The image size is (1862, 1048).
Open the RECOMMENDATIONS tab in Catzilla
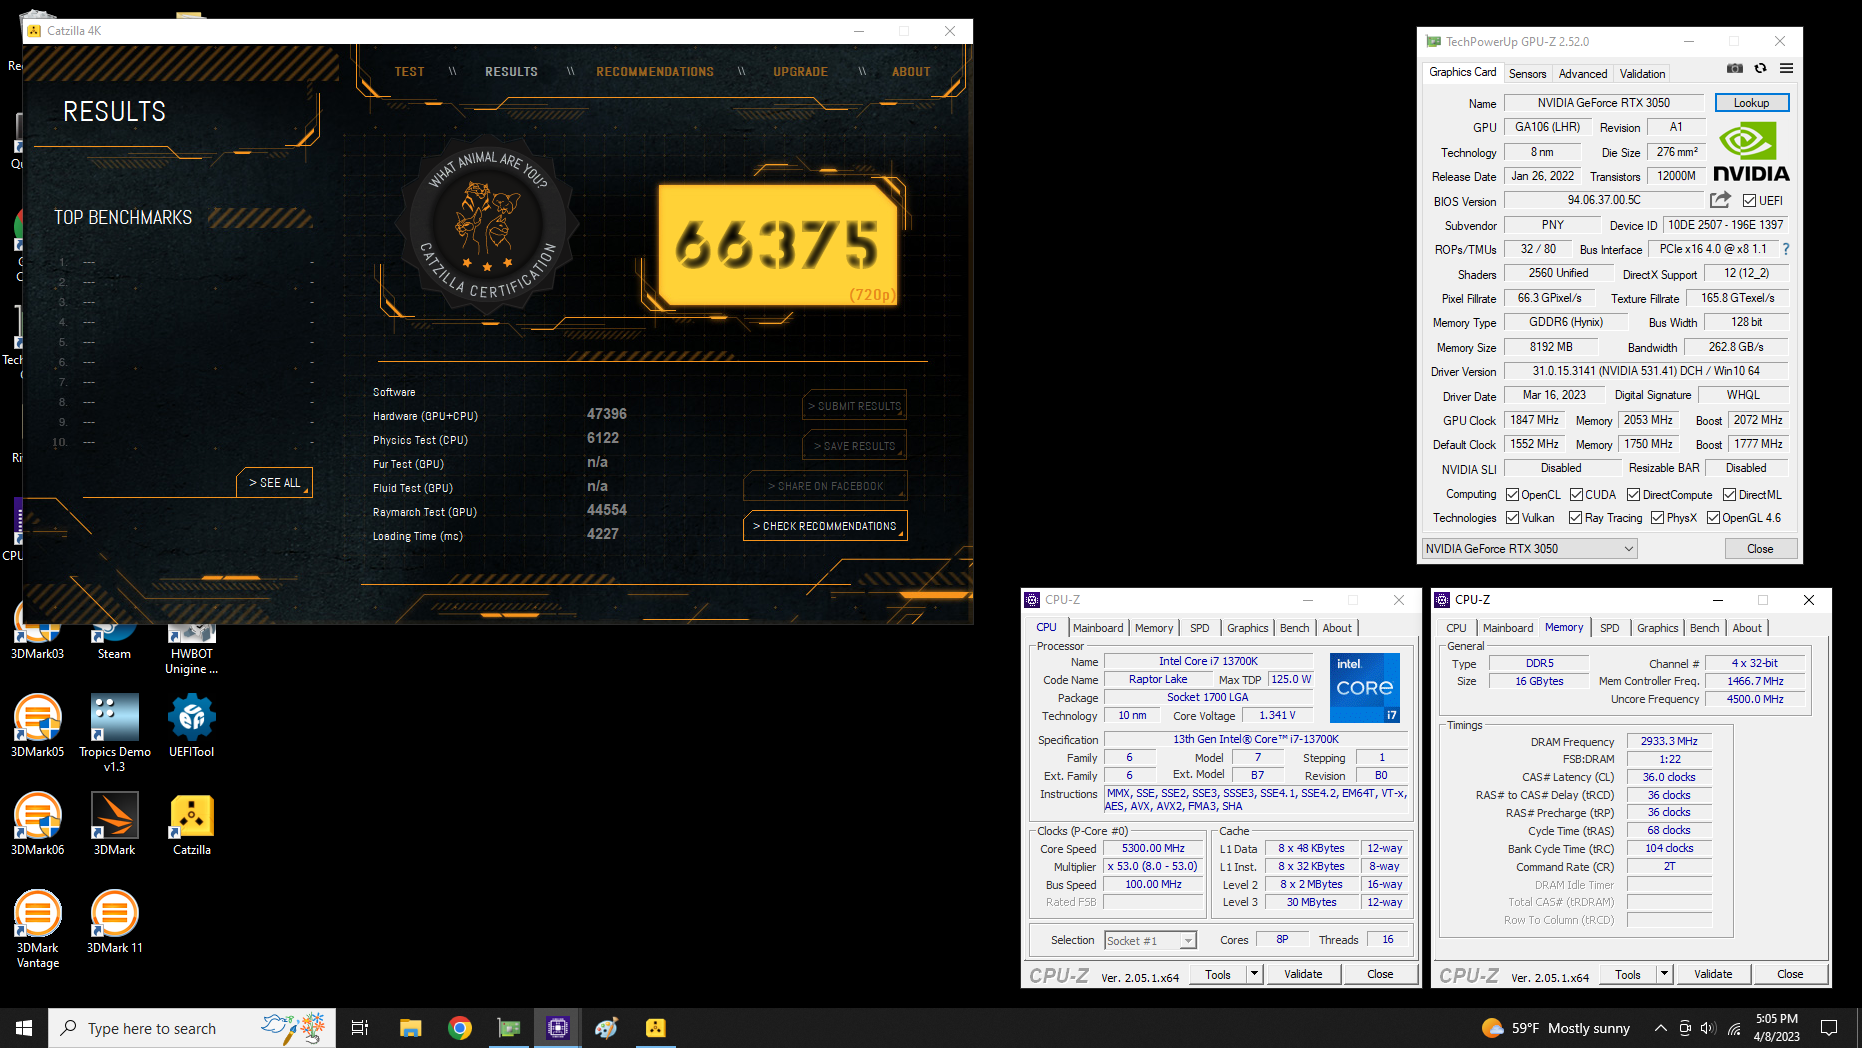(x=655, y=72)
